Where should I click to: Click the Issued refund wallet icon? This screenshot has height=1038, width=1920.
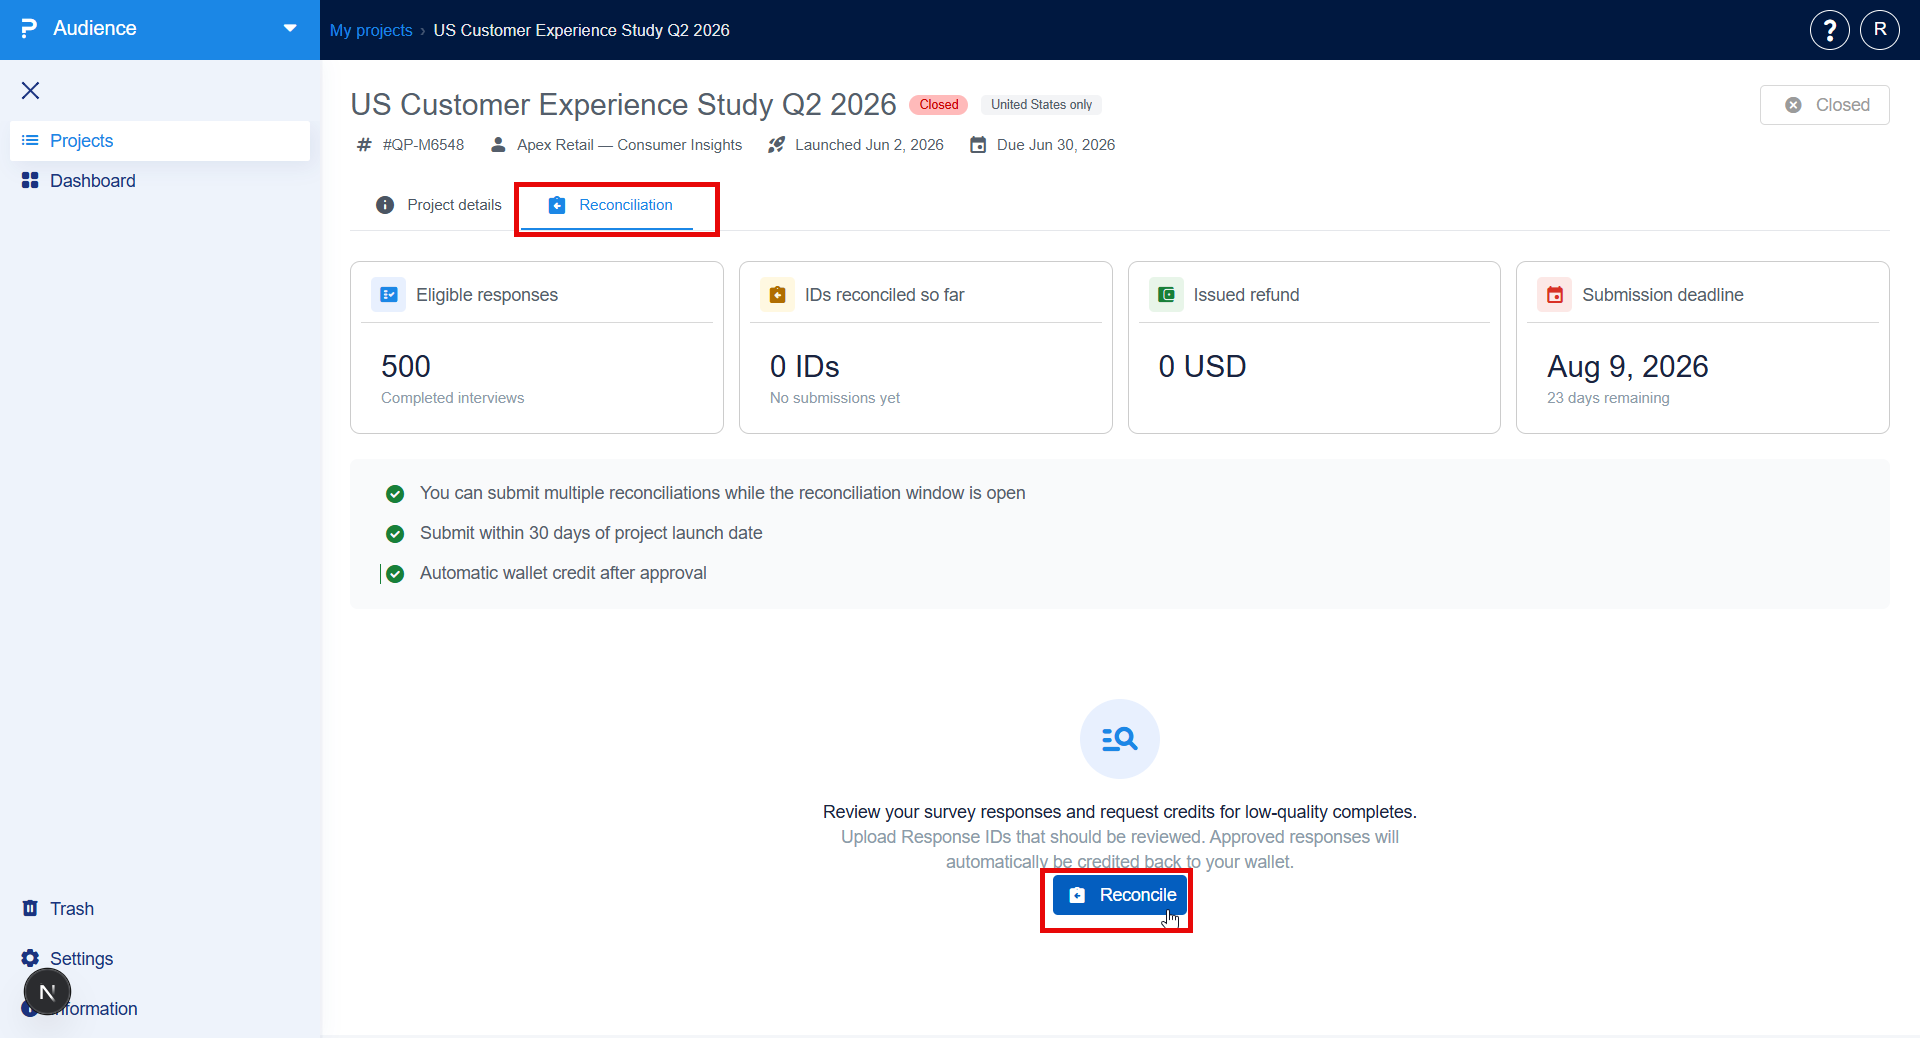coord(1166,295)
